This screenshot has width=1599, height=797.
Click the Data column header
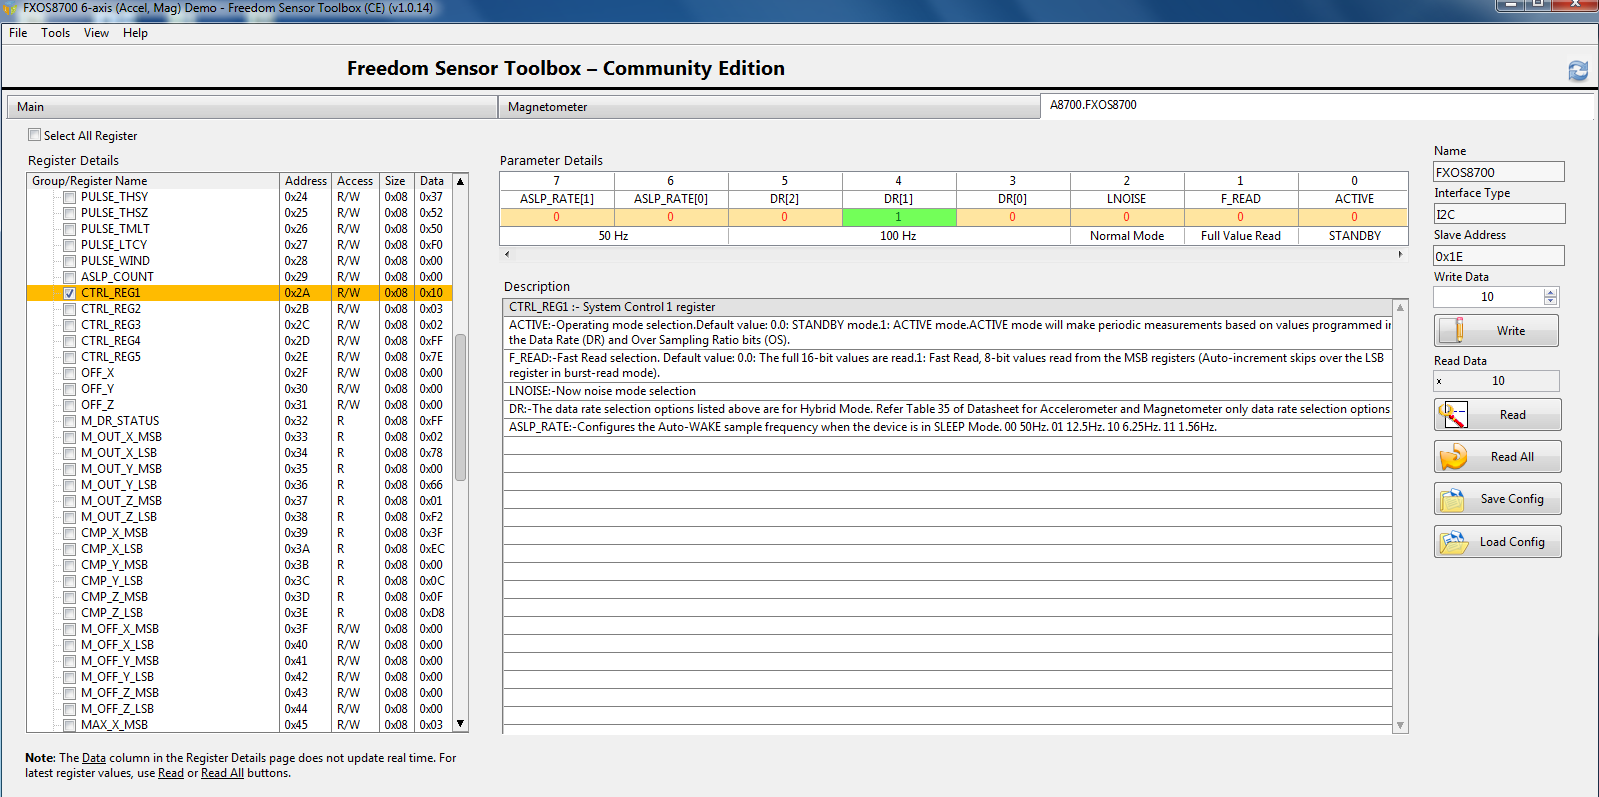(x=432, y=181)
